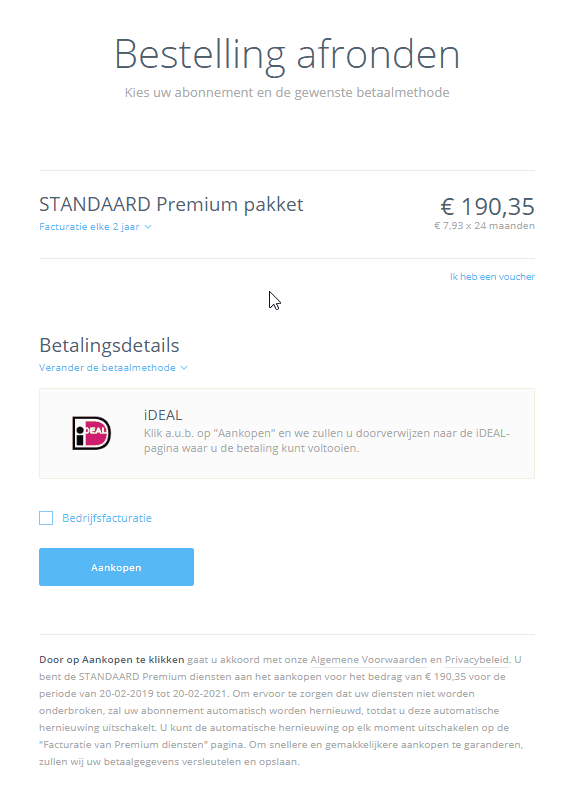Click the 'STANDAARD Premium pakket' title
This screenshot has height=807, width=573.
coord(171,205)
